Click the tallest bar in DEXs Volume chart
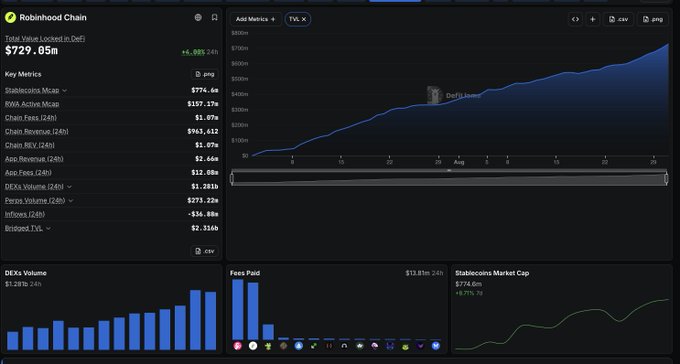 pyautogui.click(x=195, y=320)
